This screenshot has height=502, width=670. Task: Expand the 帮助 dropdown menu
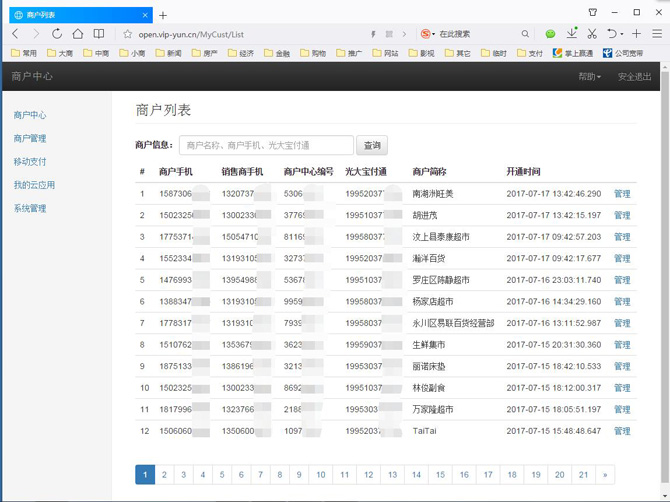click(x=589, y=77)
